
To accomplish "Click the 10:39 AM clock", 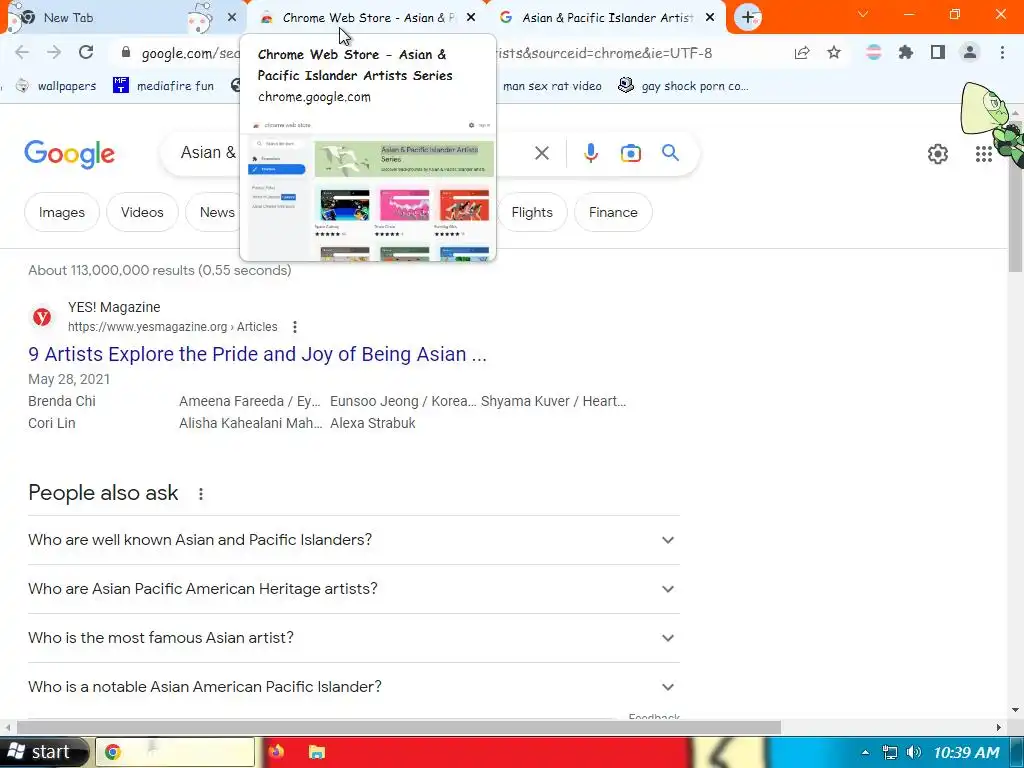I will click(x=966, y=752).
